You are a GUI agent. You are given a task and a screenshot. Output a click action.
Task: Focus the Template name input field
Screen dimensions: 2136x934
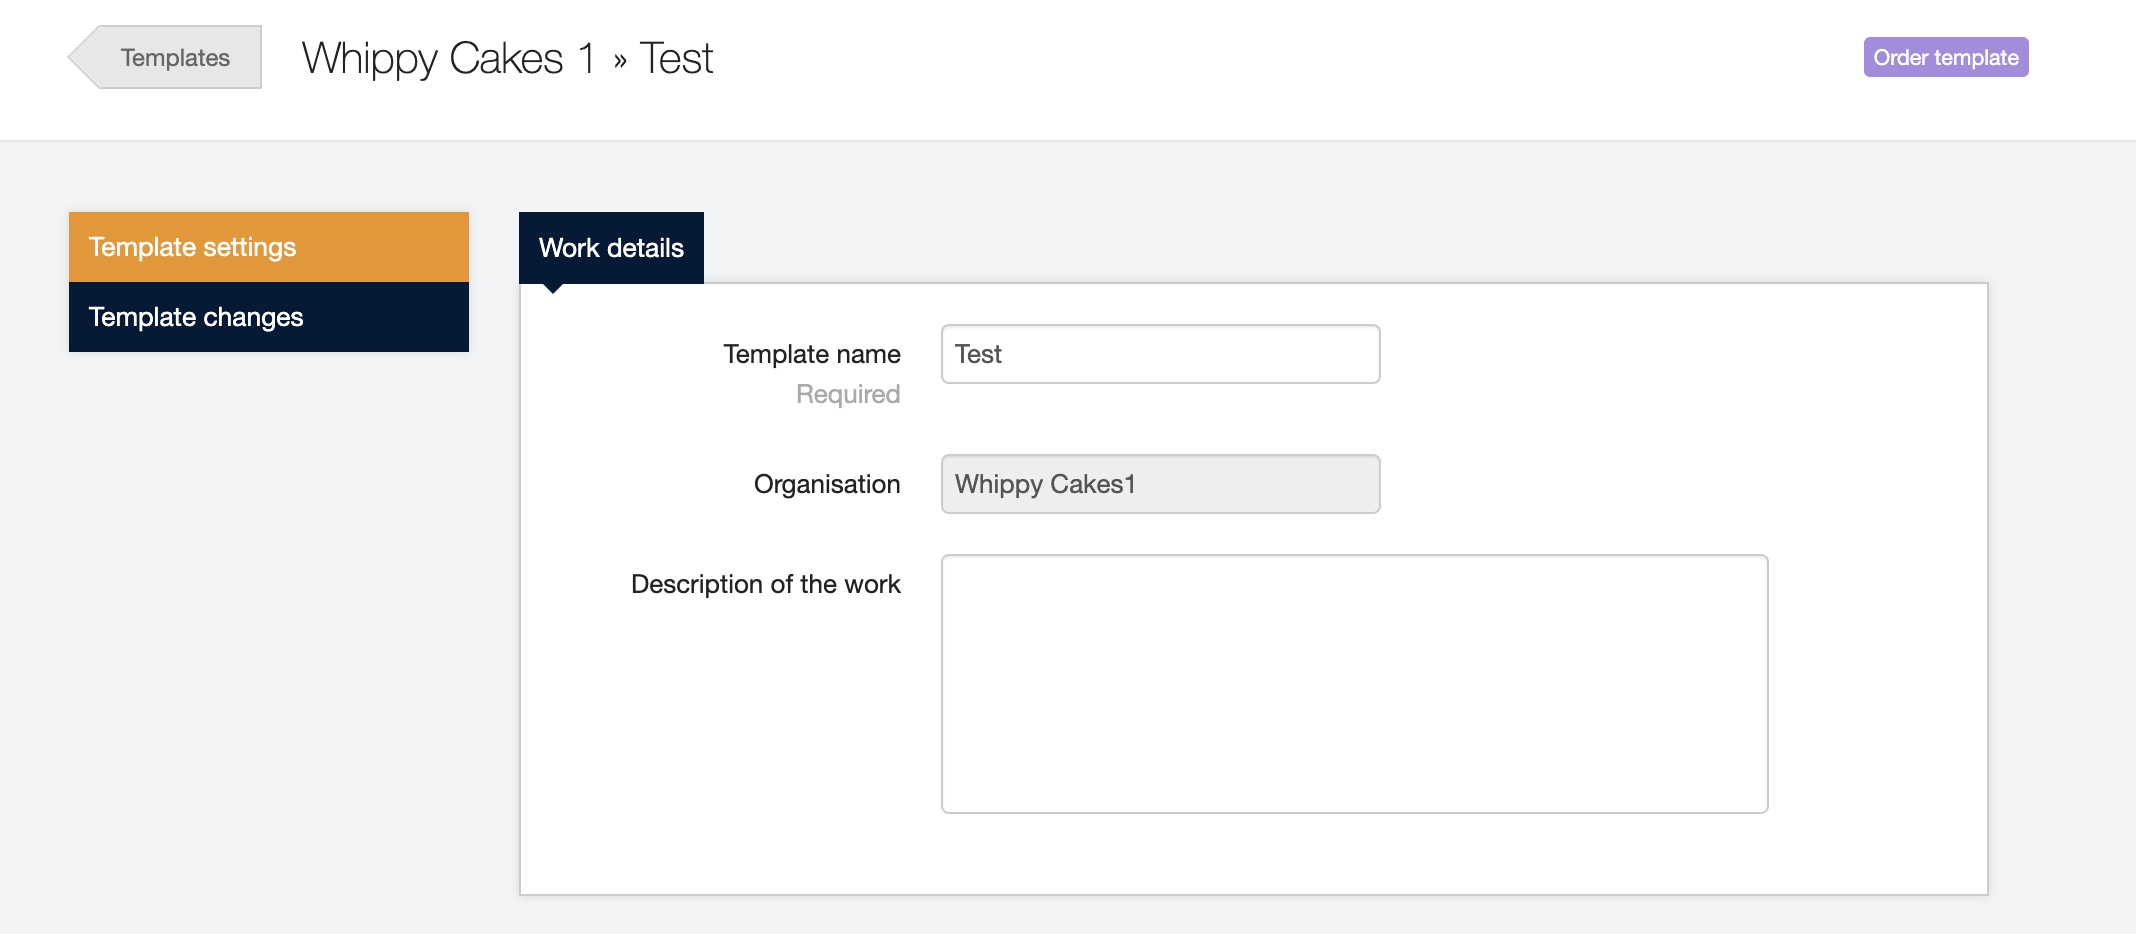[1160, 354]
